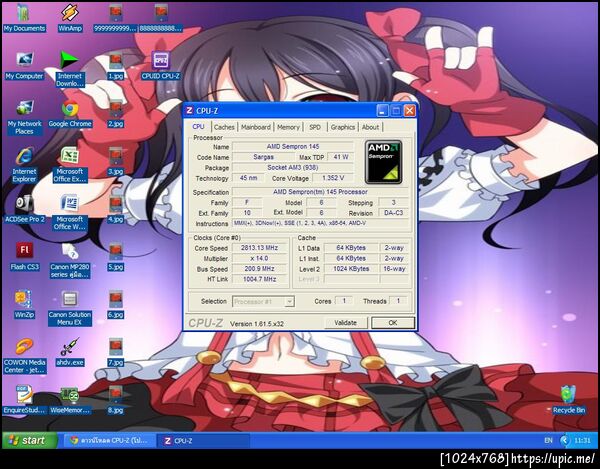Screen dimensions: 600x469
Task: Click the Socket AM3 (938) package value
Action: [x=293, y=168]
